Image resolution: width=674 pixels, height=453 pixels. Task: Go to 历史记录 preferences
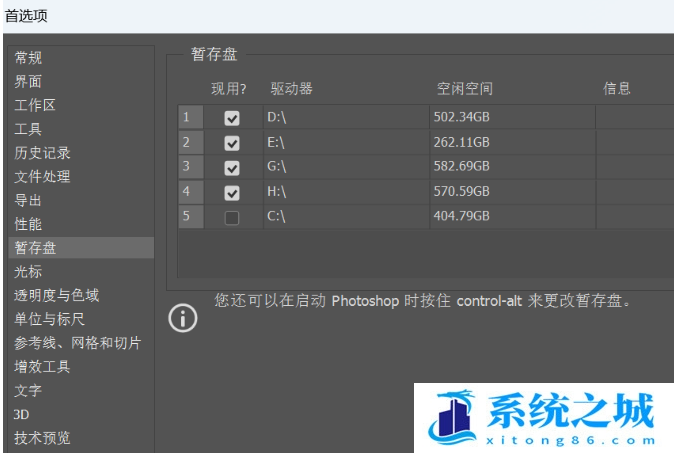pyautogui.click(x=42, y=153)
